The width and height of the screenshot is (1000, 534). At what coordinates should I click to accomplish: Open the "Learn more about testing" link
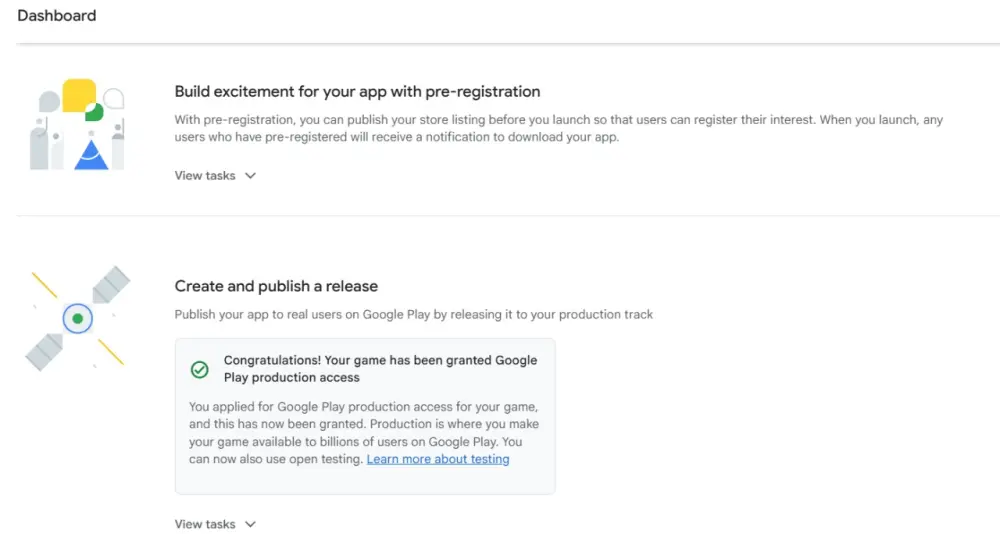(438, 459)
